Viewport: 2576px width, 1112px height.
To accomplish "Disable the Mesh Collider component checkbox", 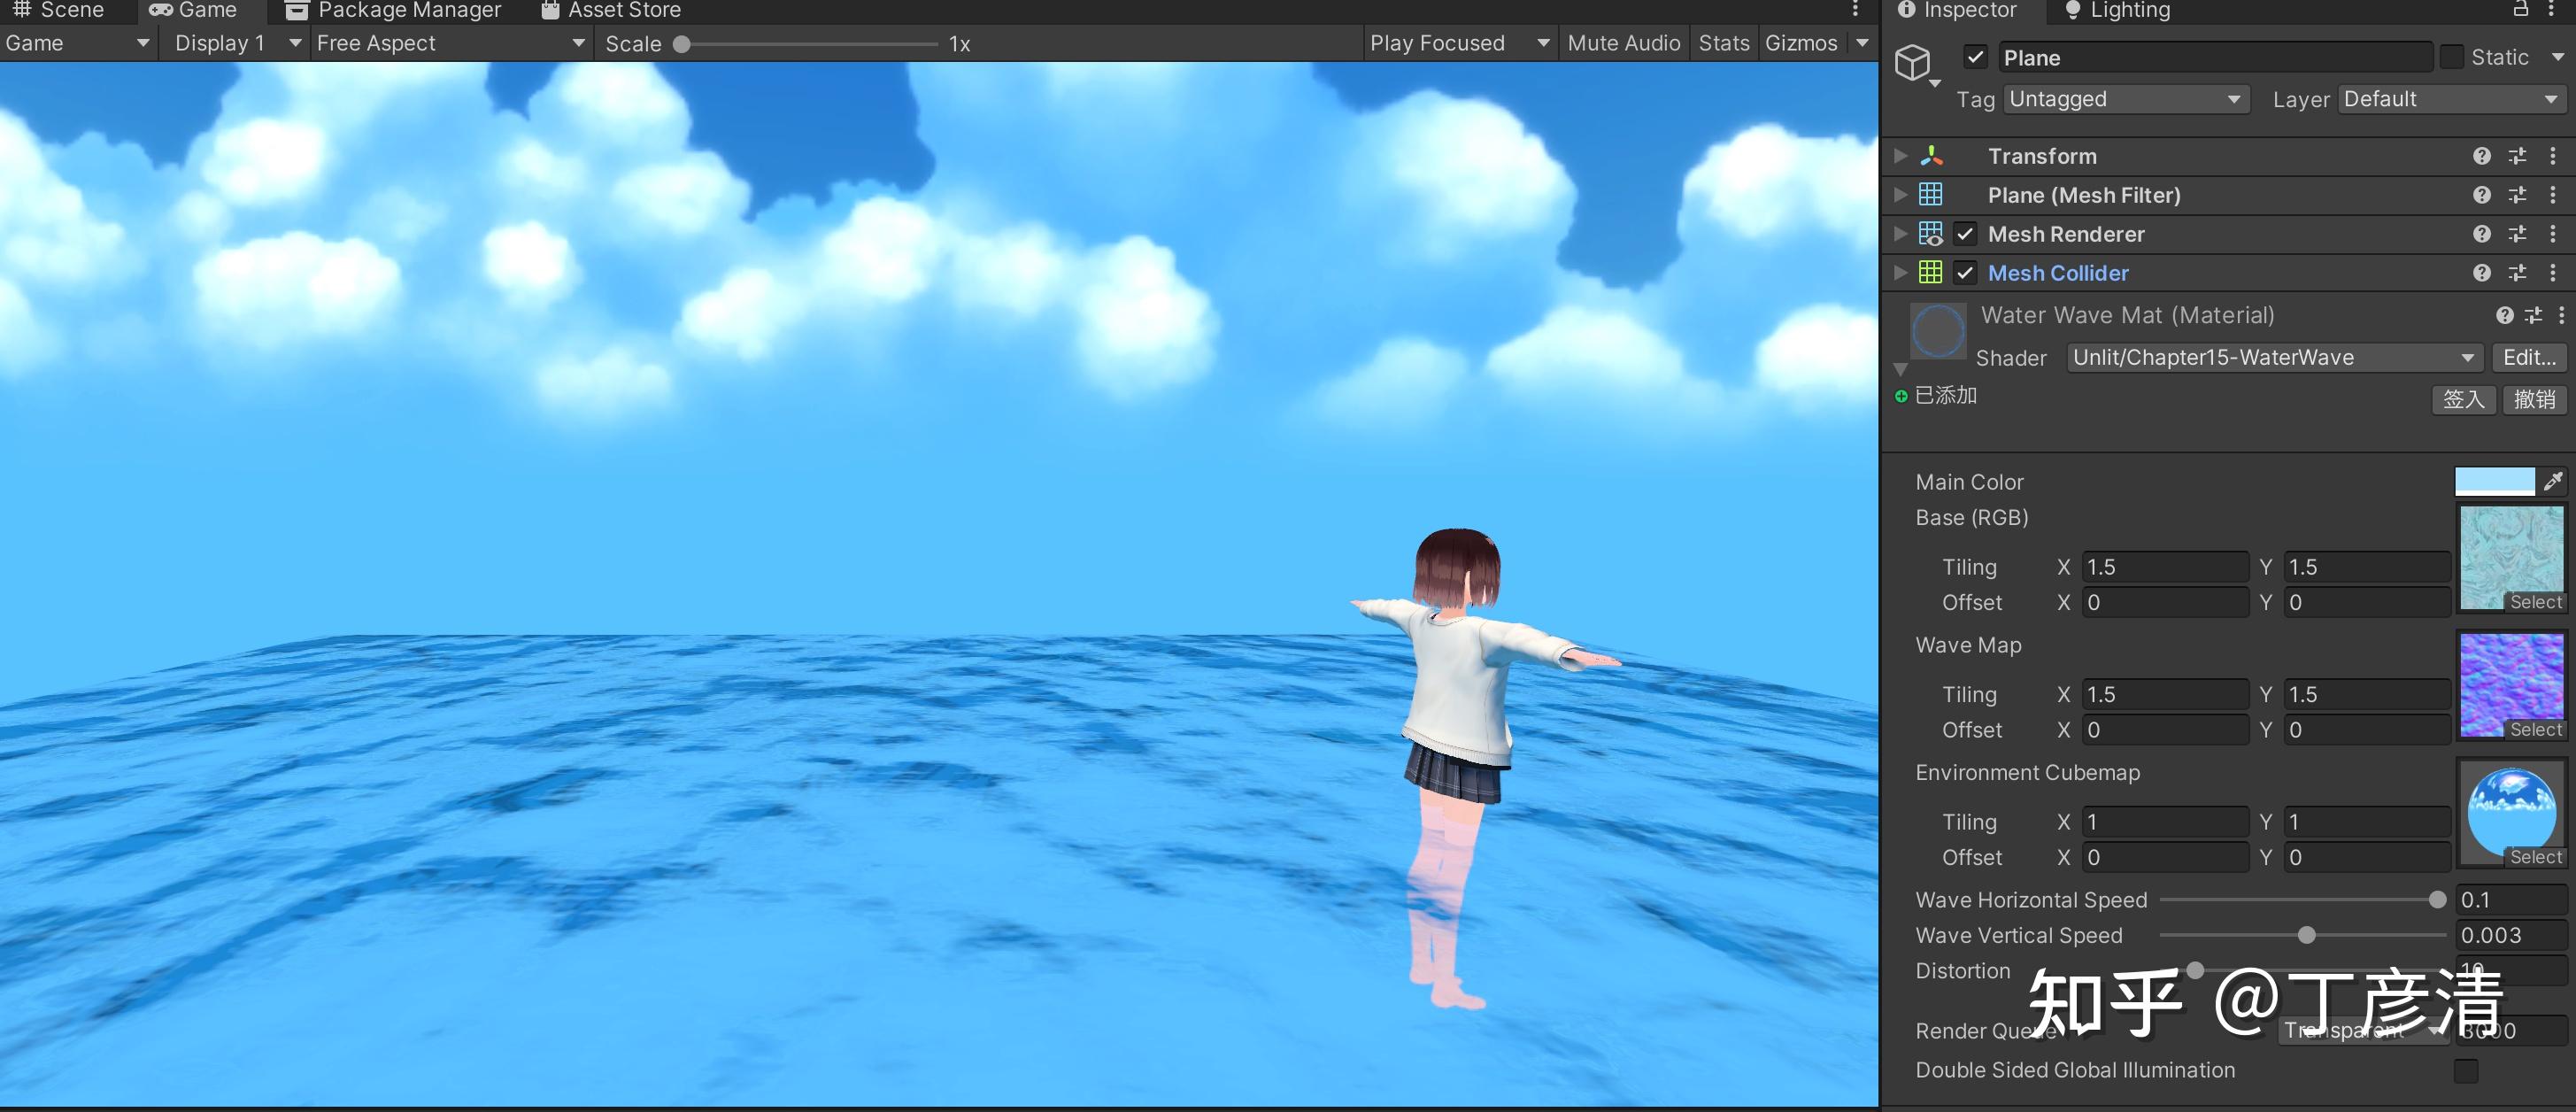I will 1964,272.
